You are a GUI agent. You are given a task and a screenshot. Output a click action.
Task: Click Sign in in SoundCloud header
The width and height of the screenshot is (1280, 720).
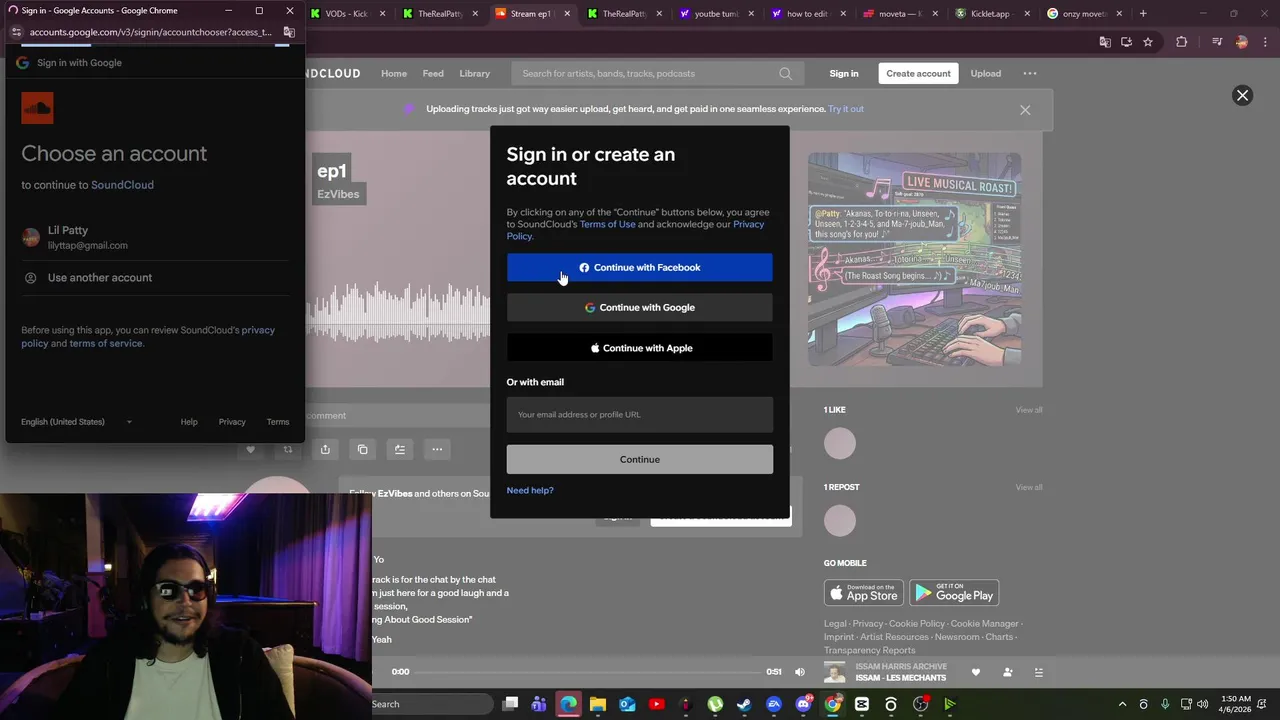[844, 73]
